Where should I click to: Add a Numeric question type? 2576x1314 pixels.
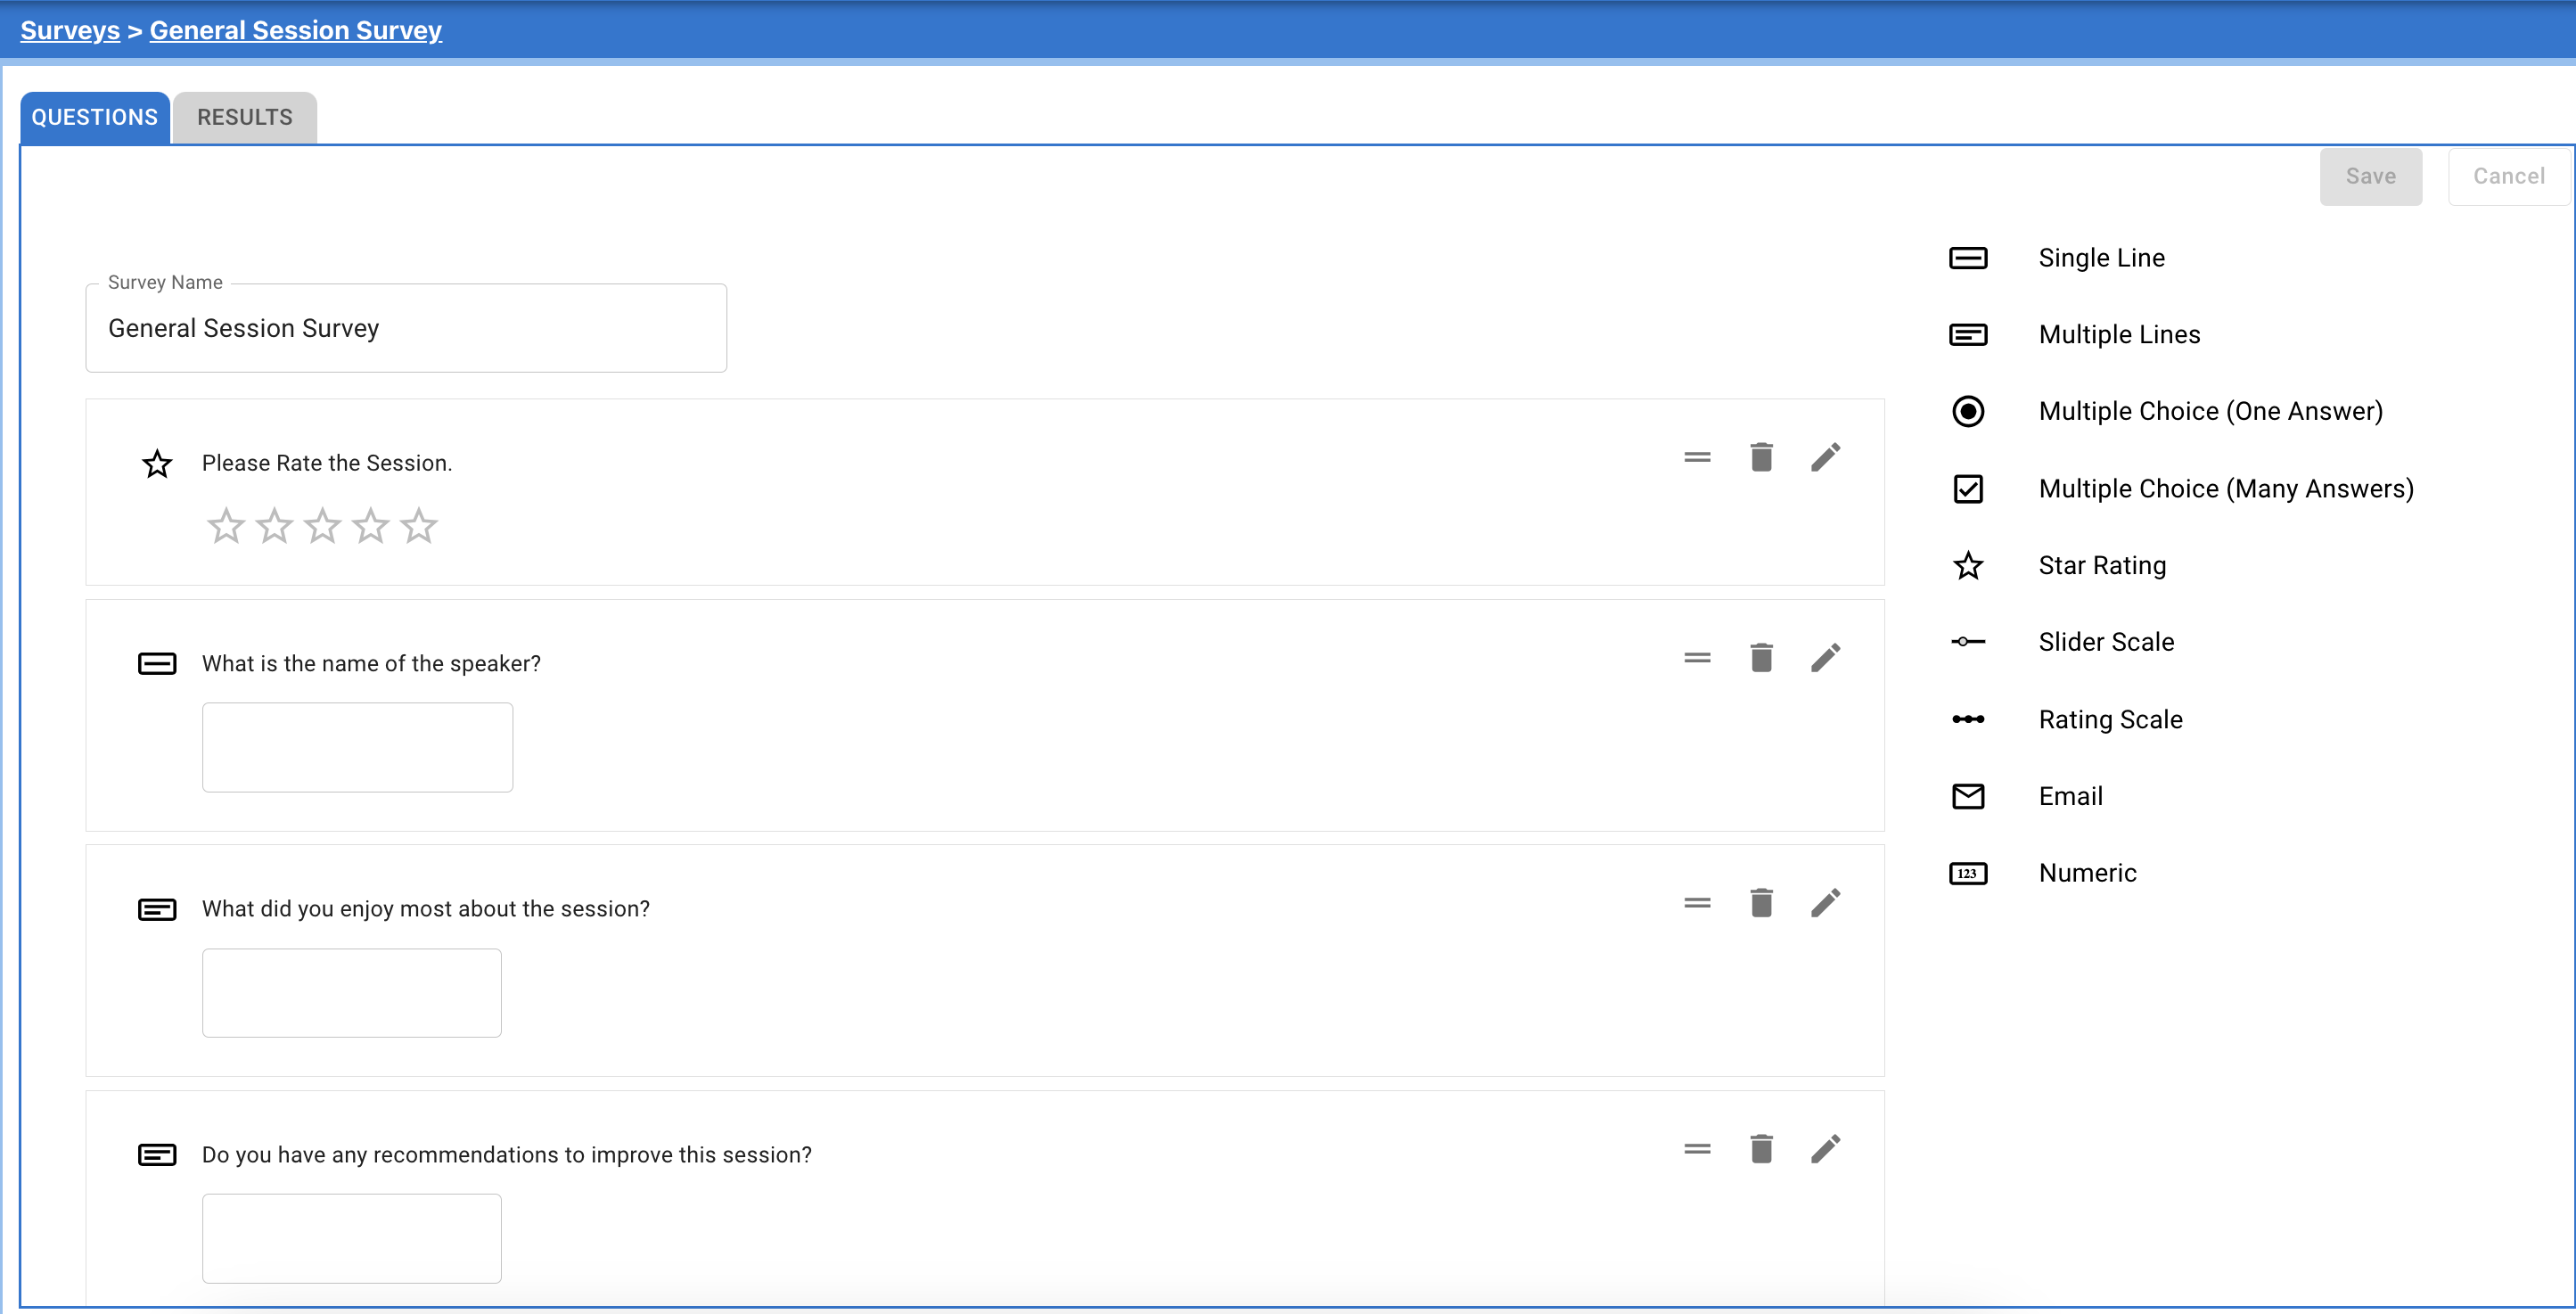2088,872
